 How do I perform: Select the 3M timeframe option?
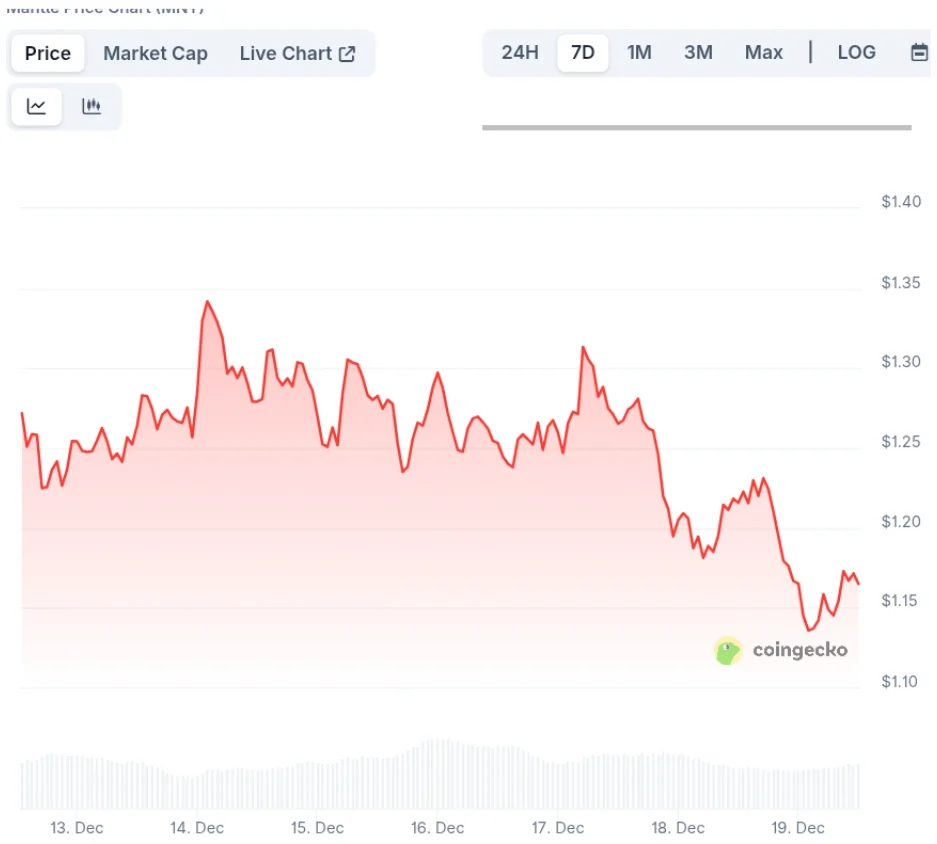[x=697, y=52]
